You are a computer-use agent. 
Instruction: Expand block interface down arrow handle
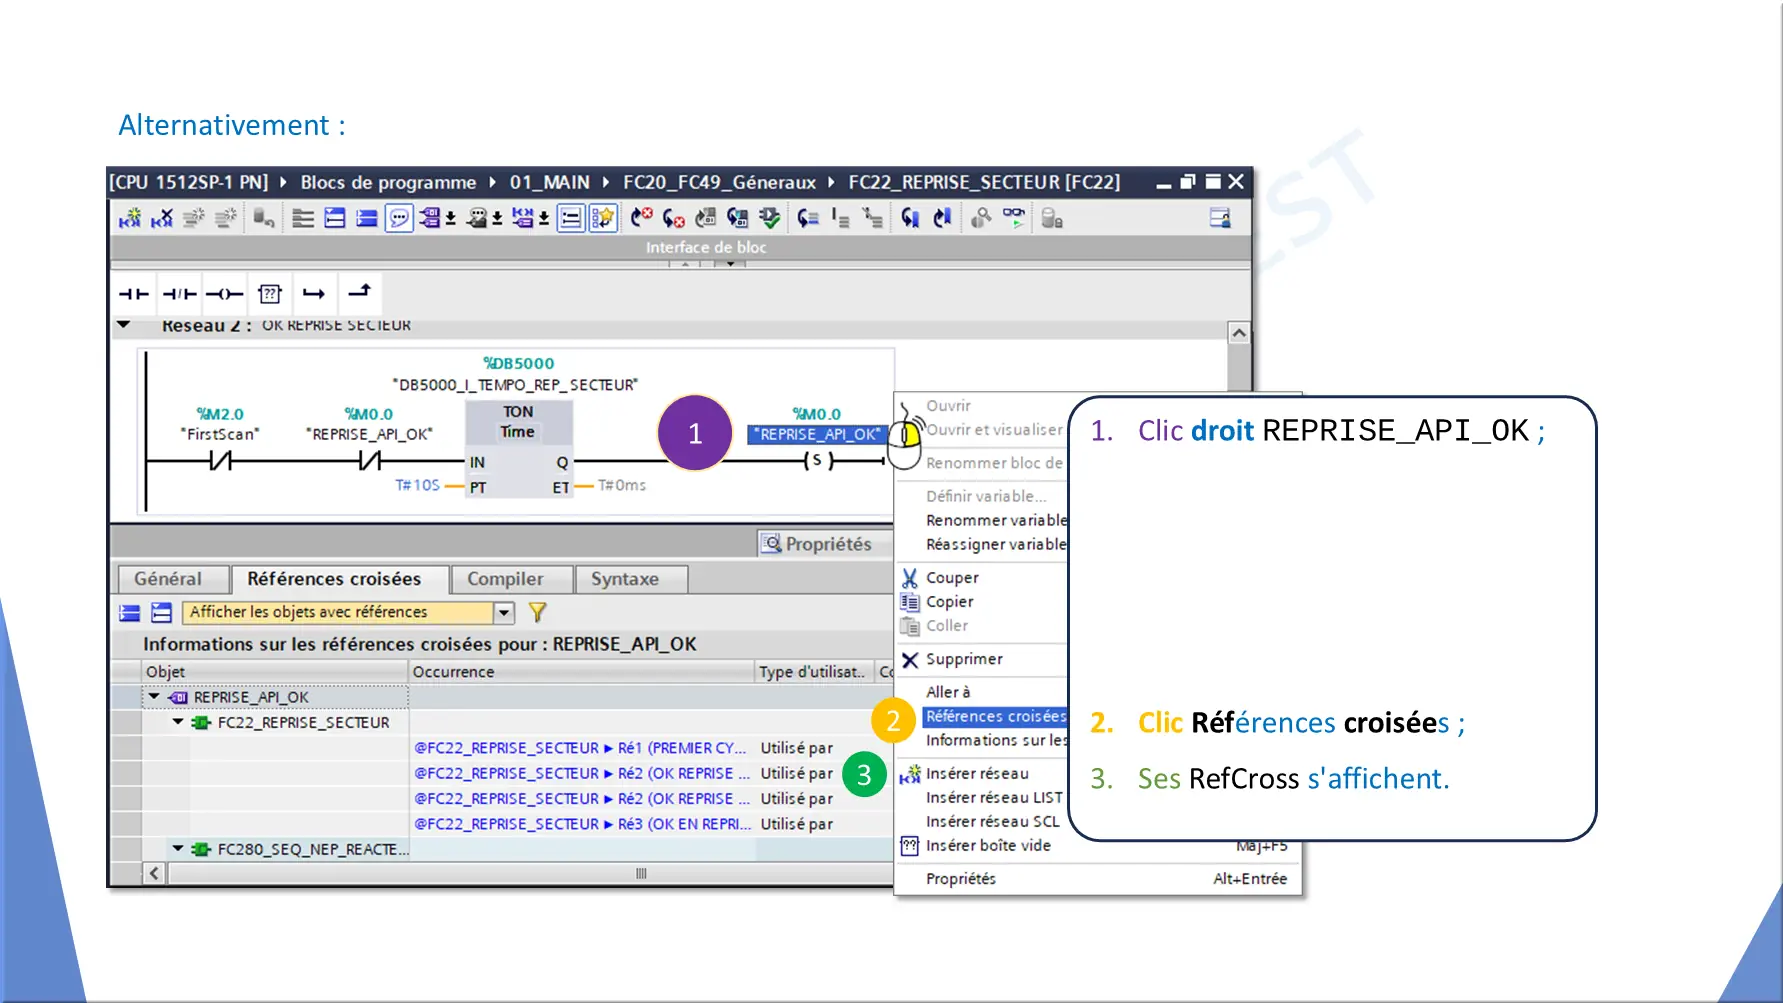(731, 264)
